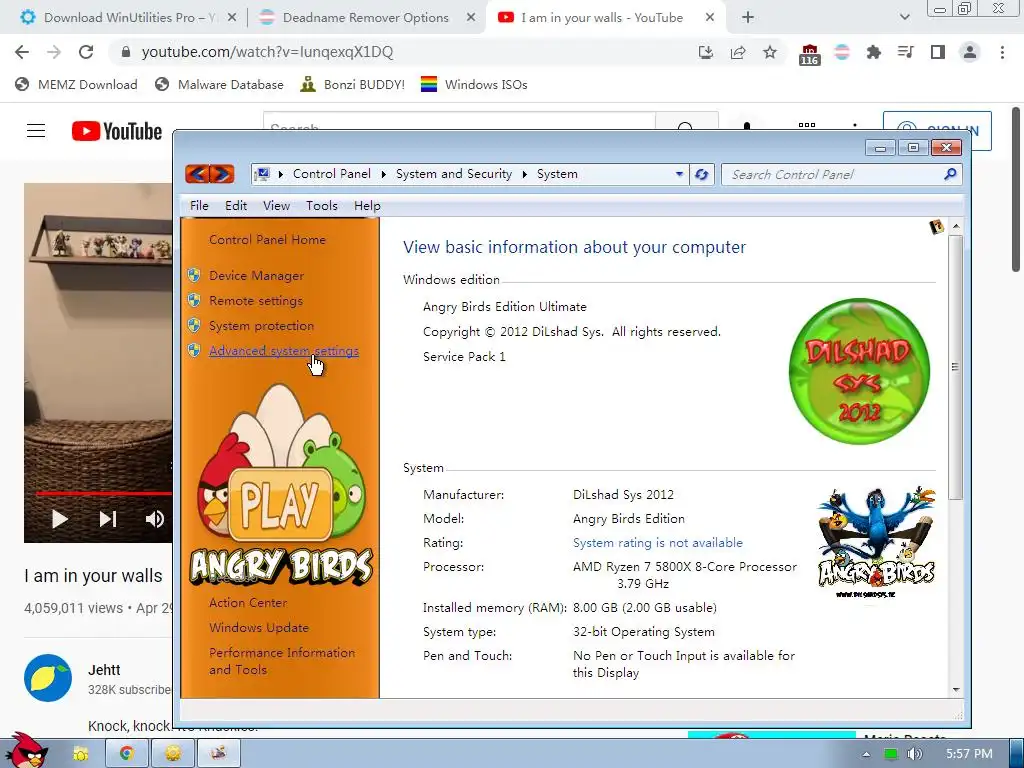Open Performance Information and Tools

coord(282,661)
